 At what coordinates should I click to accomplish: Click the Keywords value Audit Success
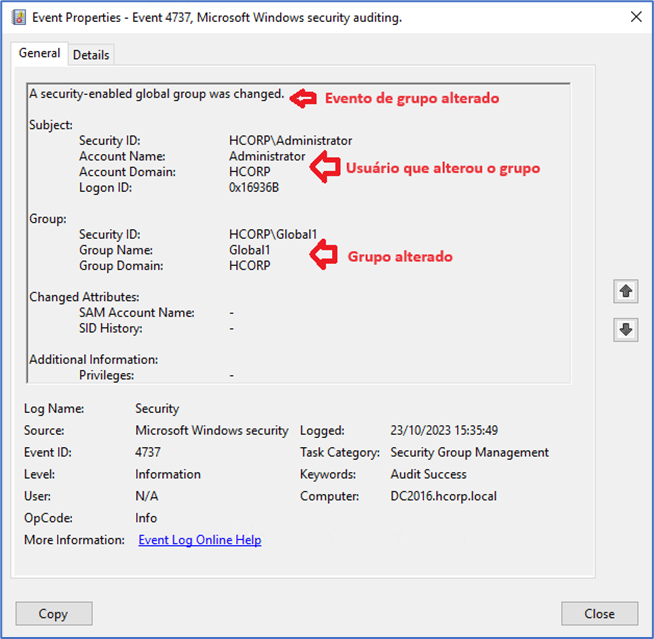pyautogui.click(x=428, y=474)
